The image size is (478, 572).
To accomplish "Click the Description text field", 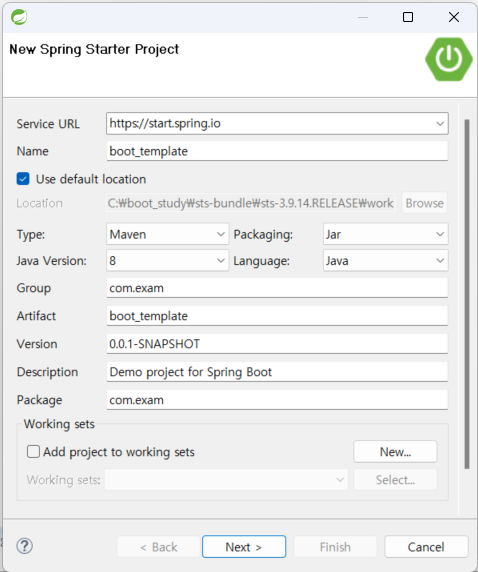I will (x=277, y=372).
